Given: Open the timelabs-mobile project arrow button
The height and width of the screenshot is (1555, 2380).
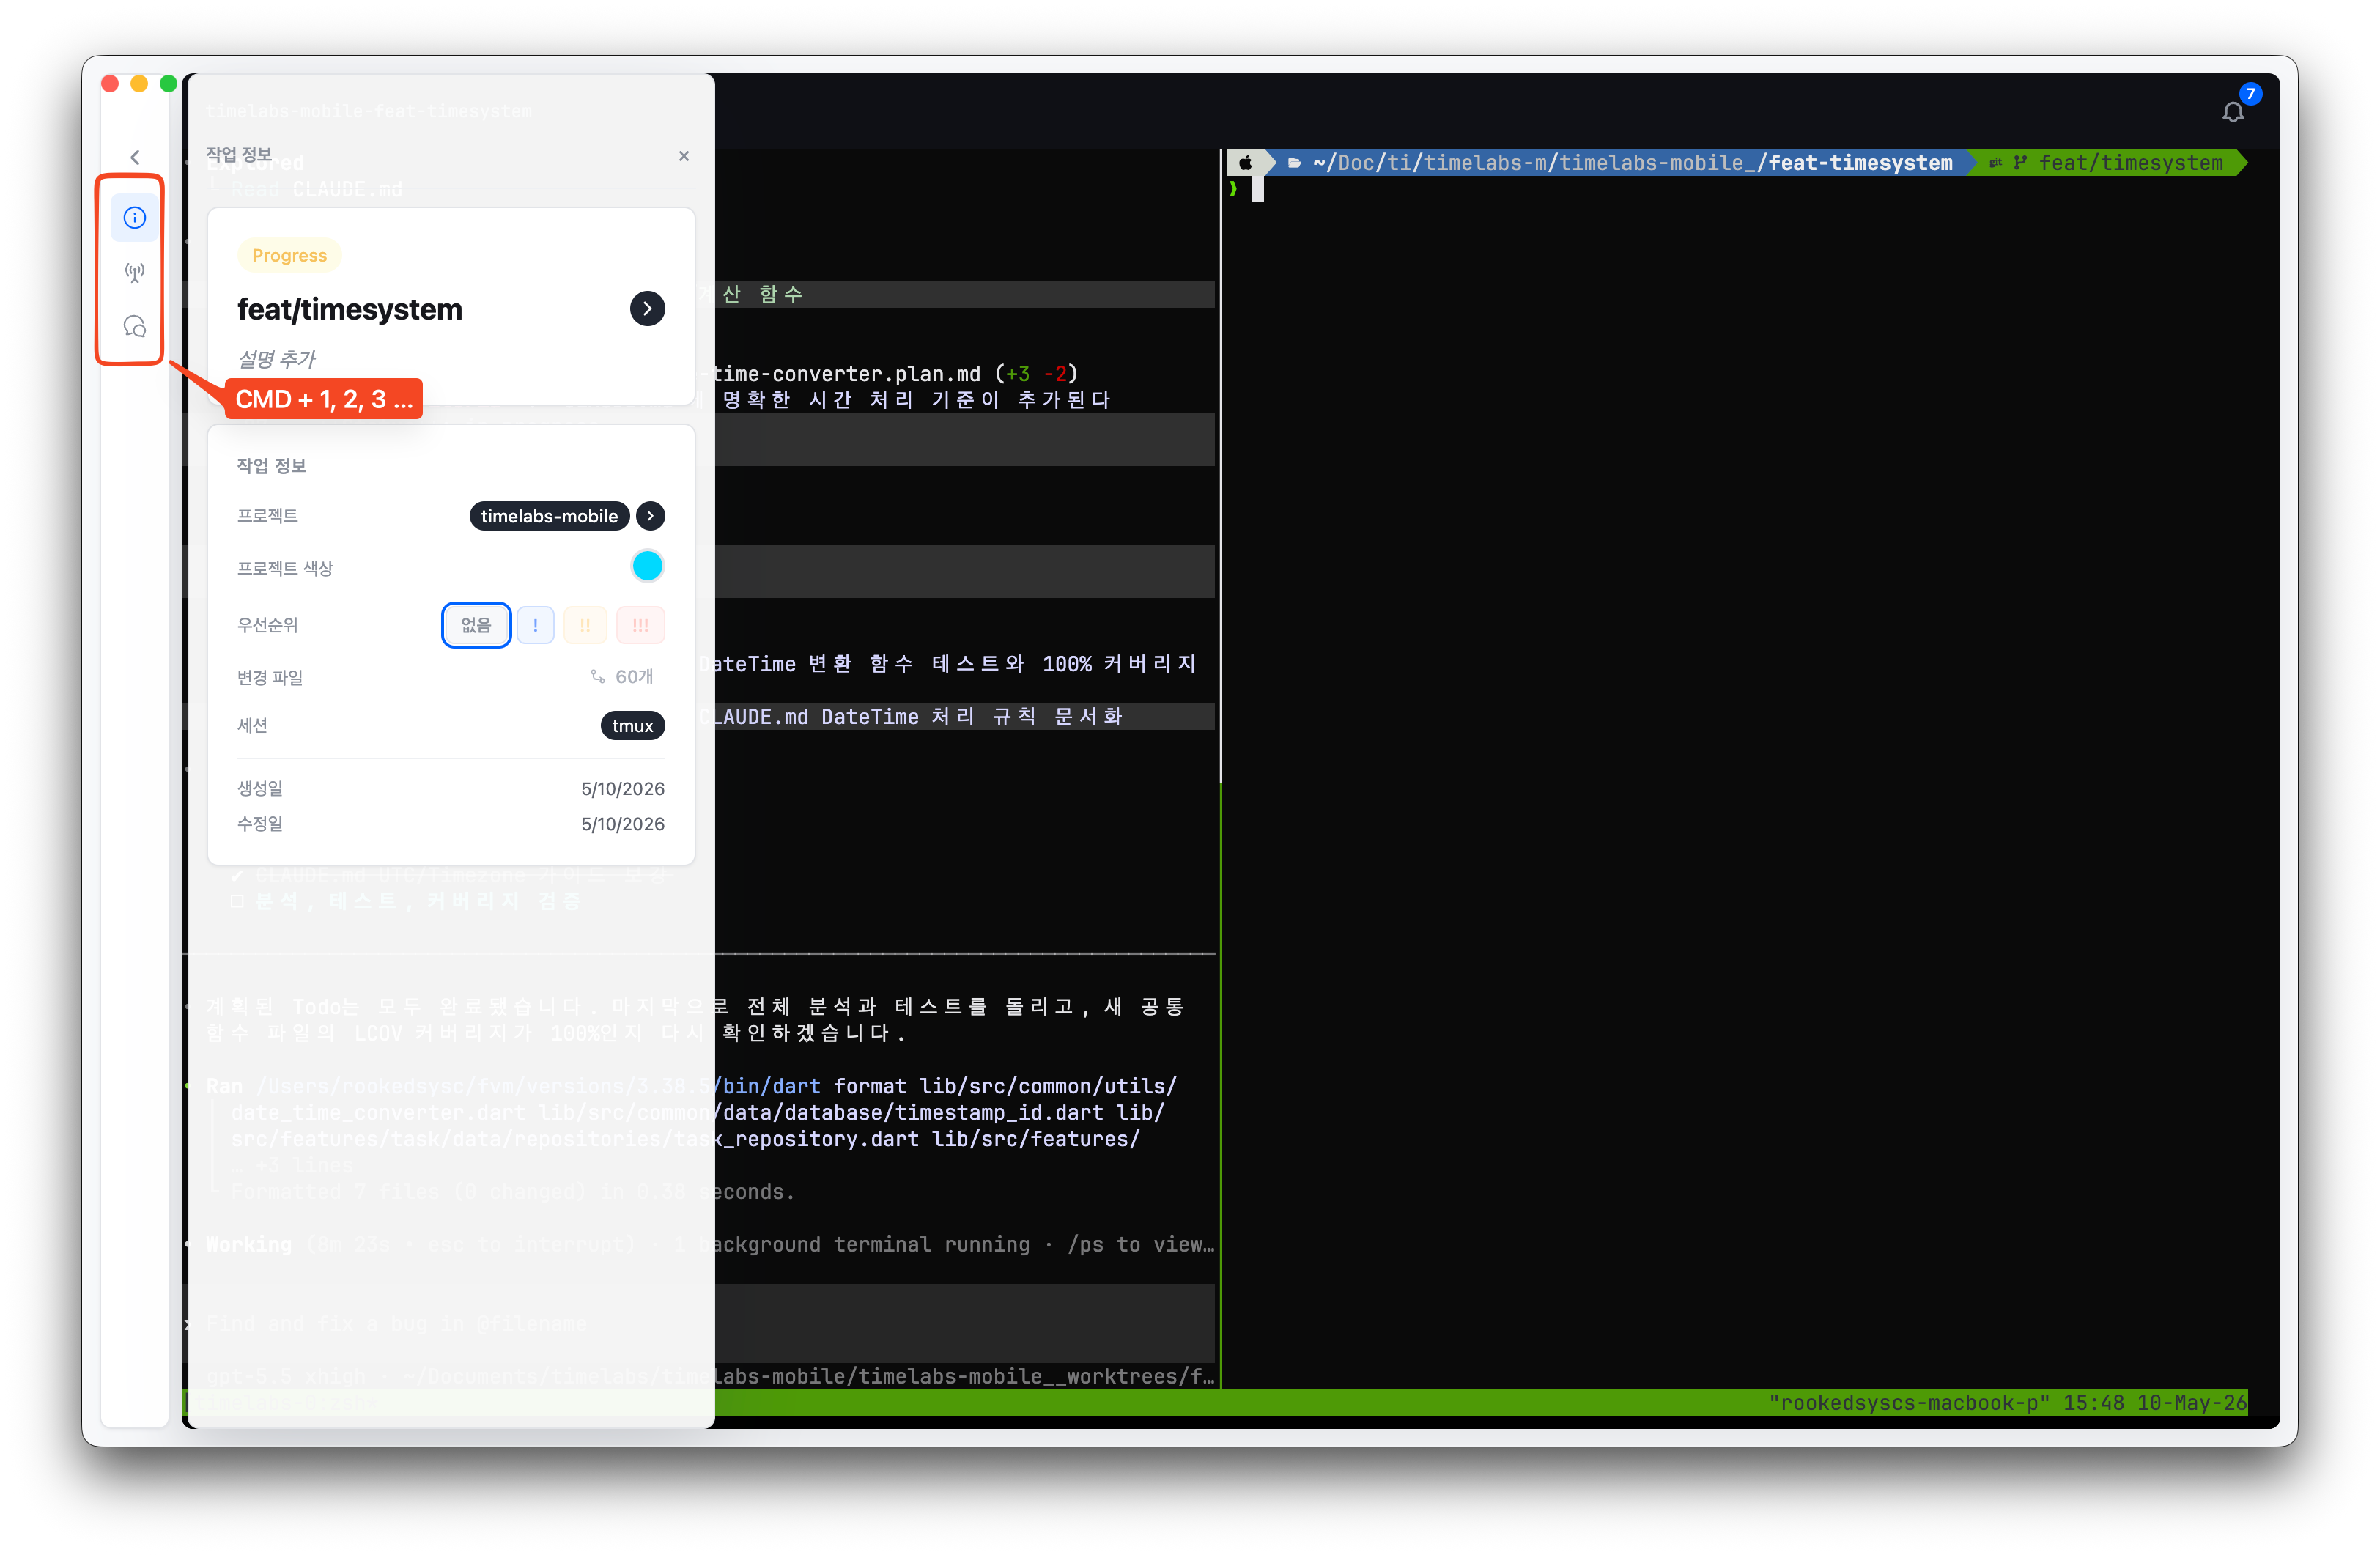Looking at the screenshot, I should pos(651,516).
